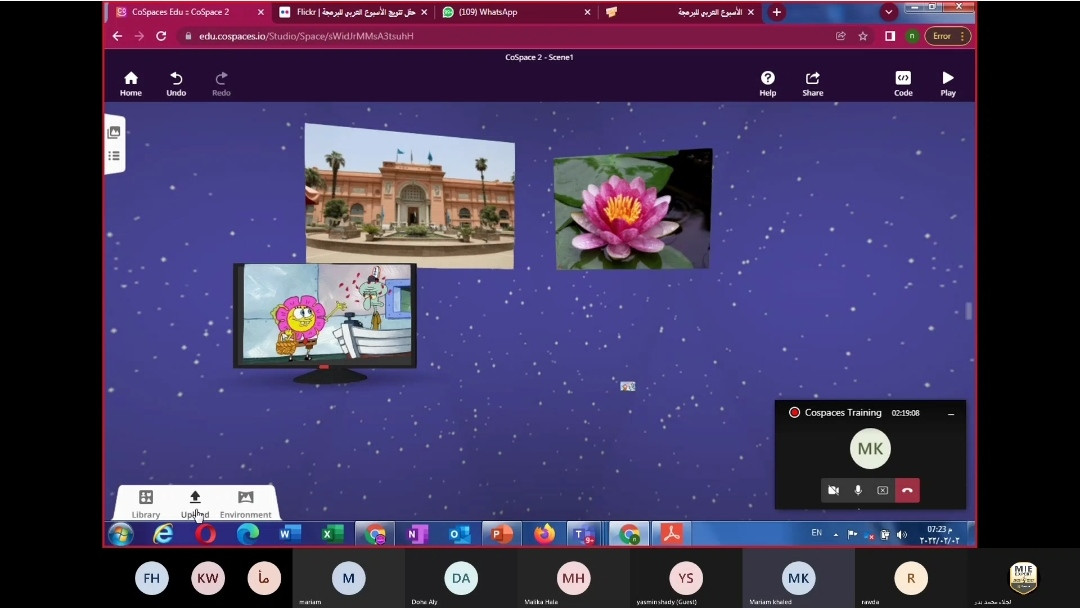Stop screen sharing in the call popup
The image size is (1080, 610).
coord(882,490)
